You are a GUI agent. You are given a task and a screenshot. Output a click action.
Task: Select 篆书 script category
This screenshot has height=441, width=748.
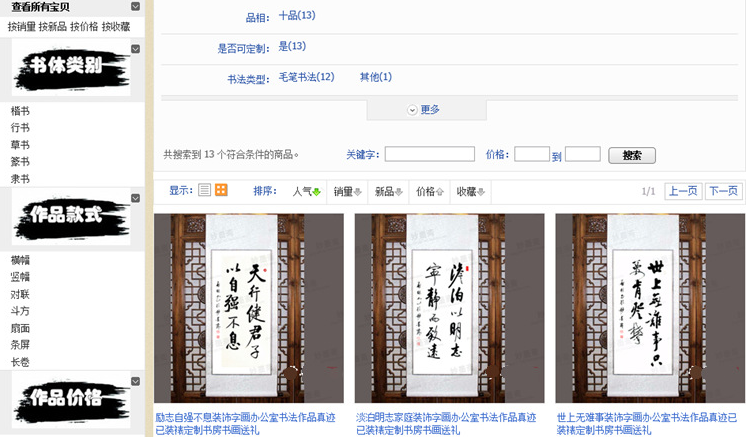click(x=20, y=162)
